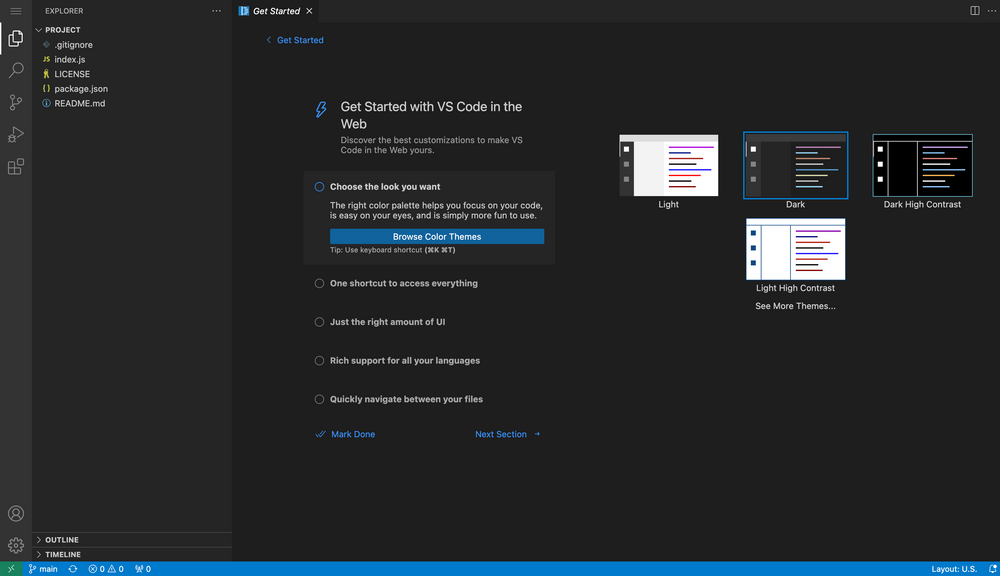Image resolution: width=1000 pixels, height=576 pixels.
Task: Switch to the Get Started tab
Action: point(275,11)
